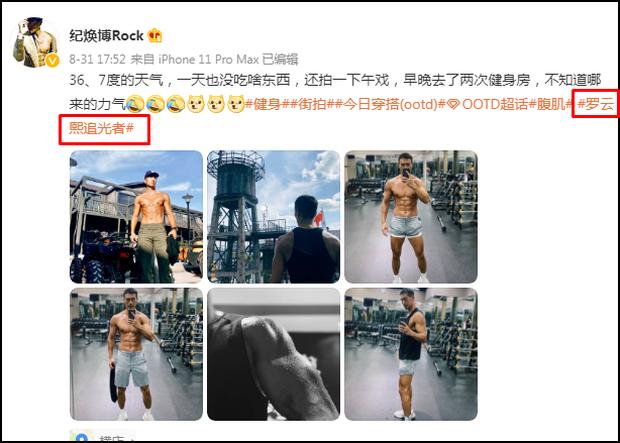
Task: Open the profile avatar of 纪焕博Rock
Action: coord(36,42)
